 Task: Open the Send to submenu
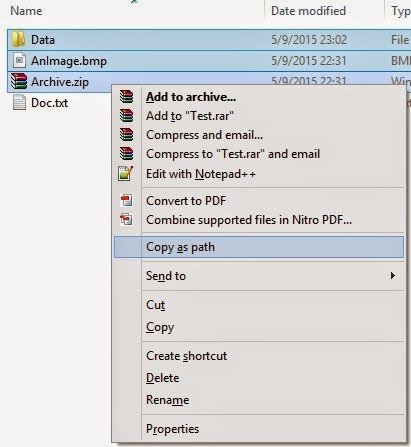coord(259,276)
